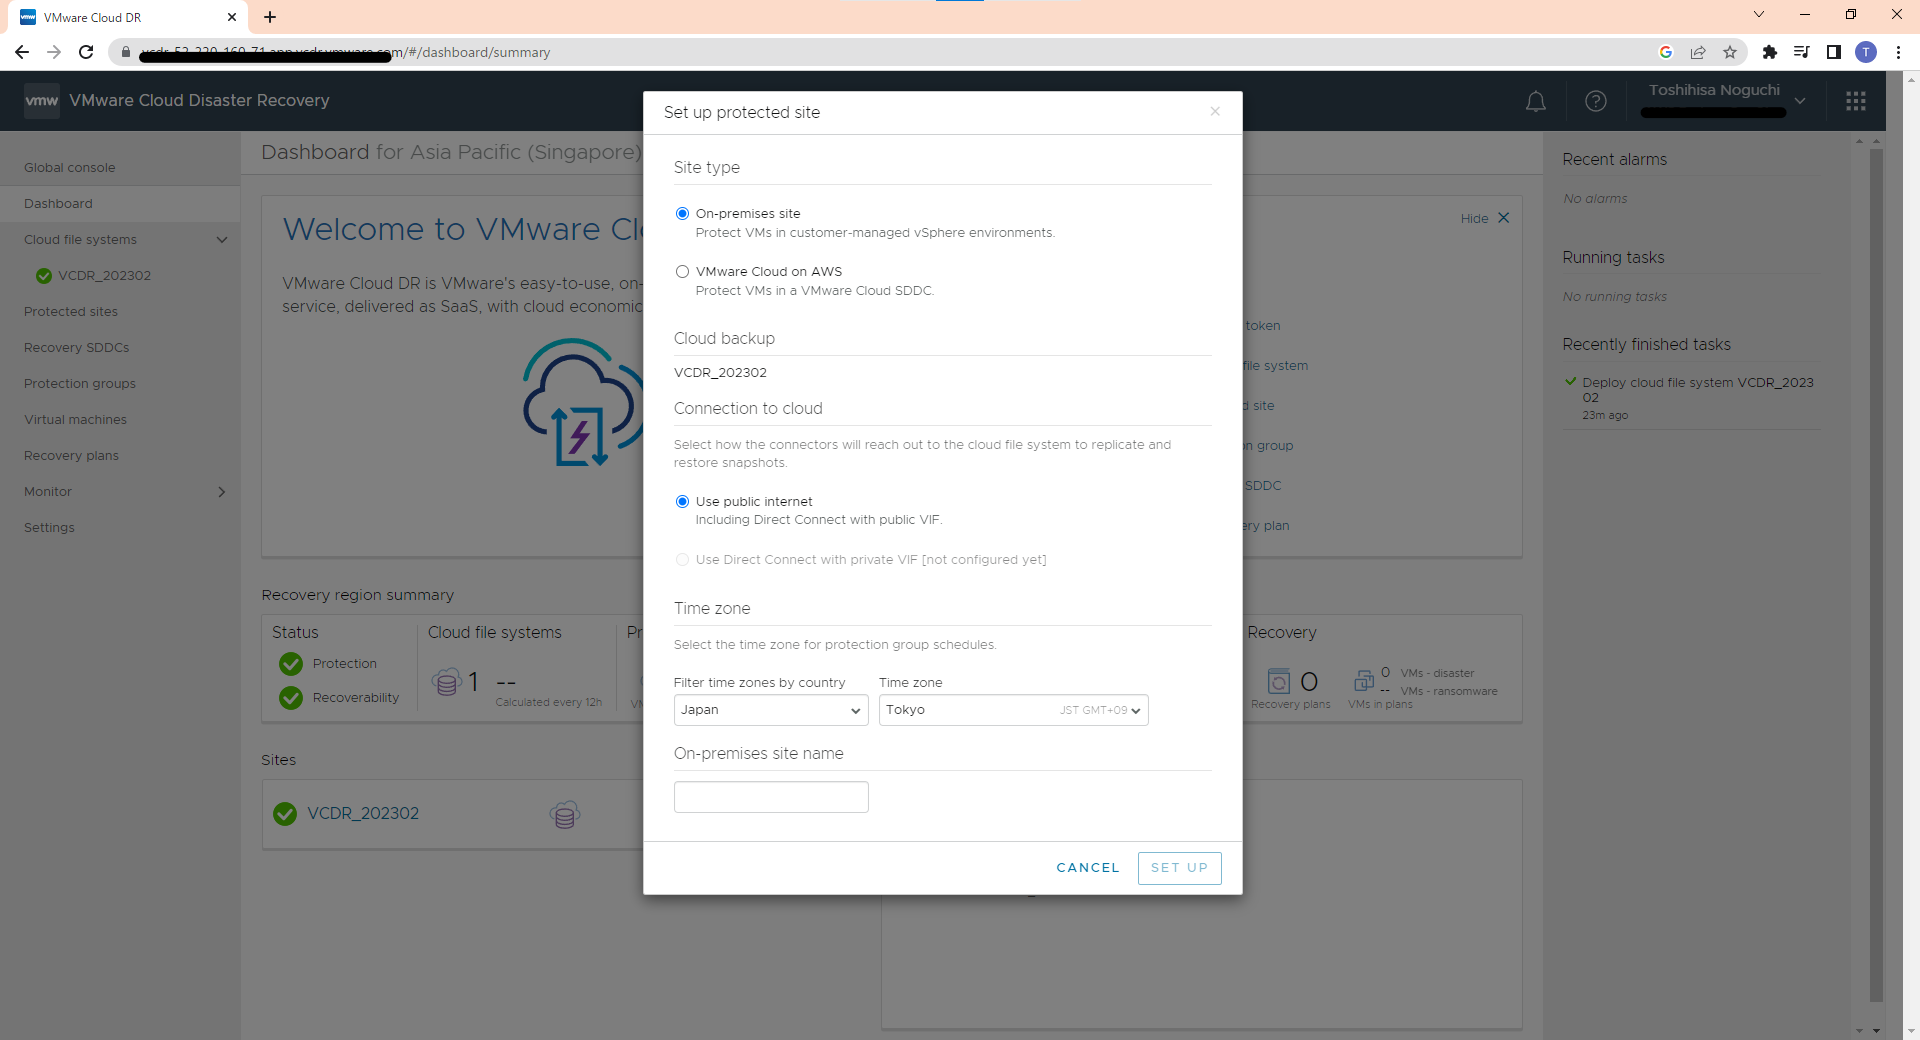
Task: Select the VMware Cloud on AWS radio button
Action: (x=683, y=271)
